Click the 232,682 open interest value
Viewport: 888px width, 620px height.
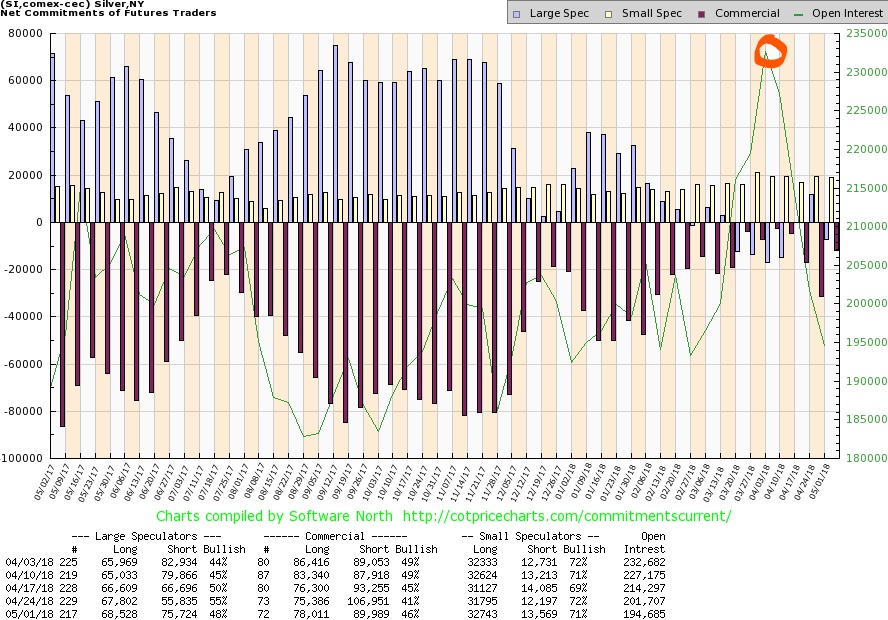click(654, 564)
